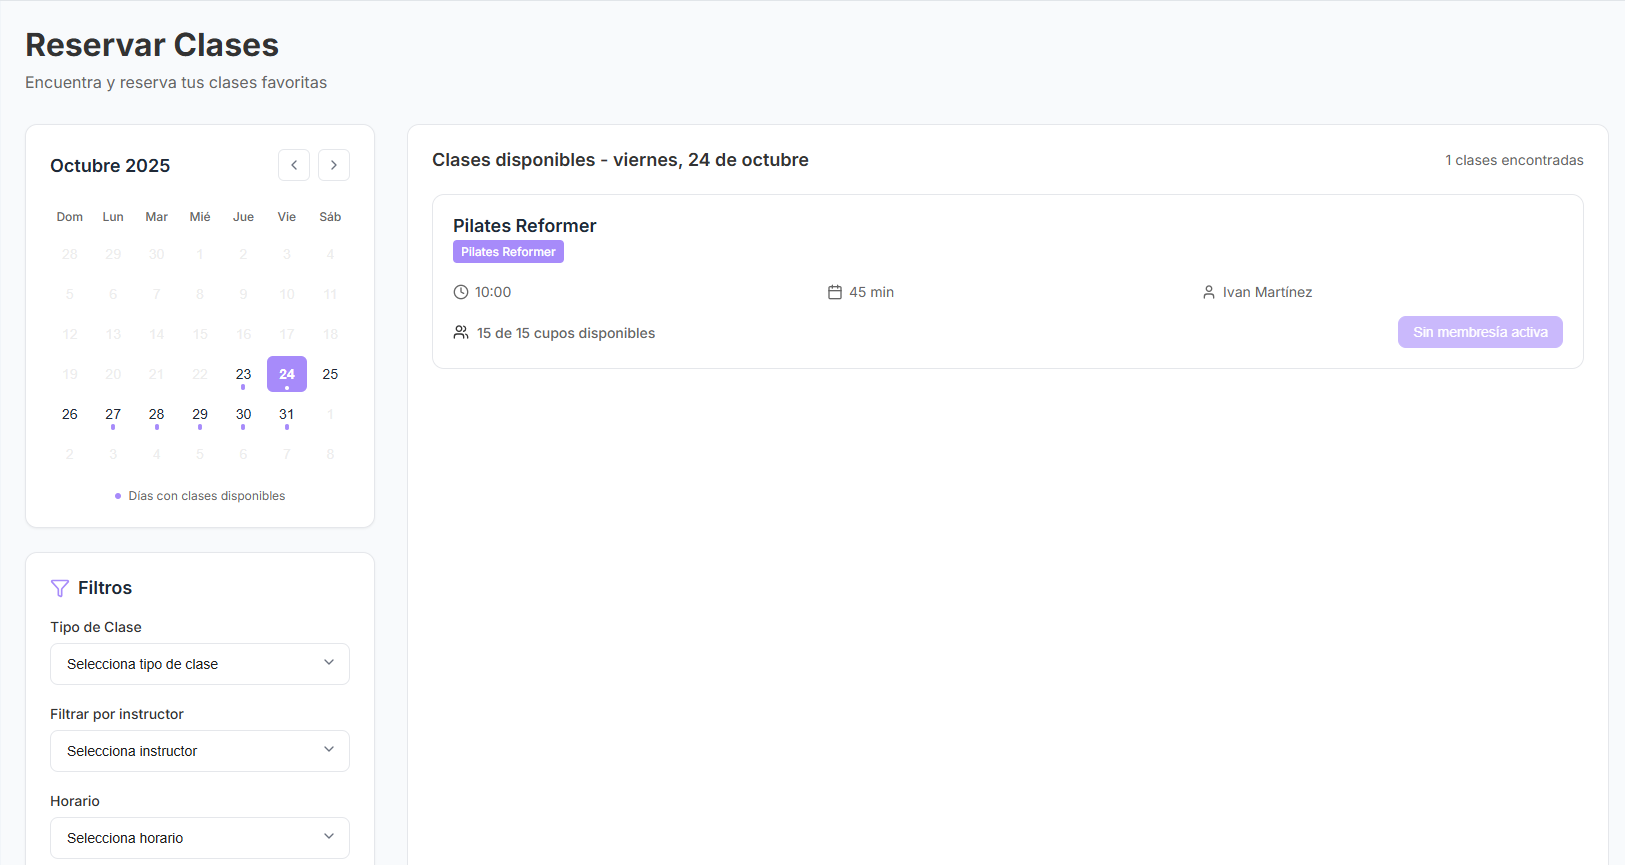Click the Mié weekday column header
The height and width of the screenshot is (865, 1625).
pos(200,217)
